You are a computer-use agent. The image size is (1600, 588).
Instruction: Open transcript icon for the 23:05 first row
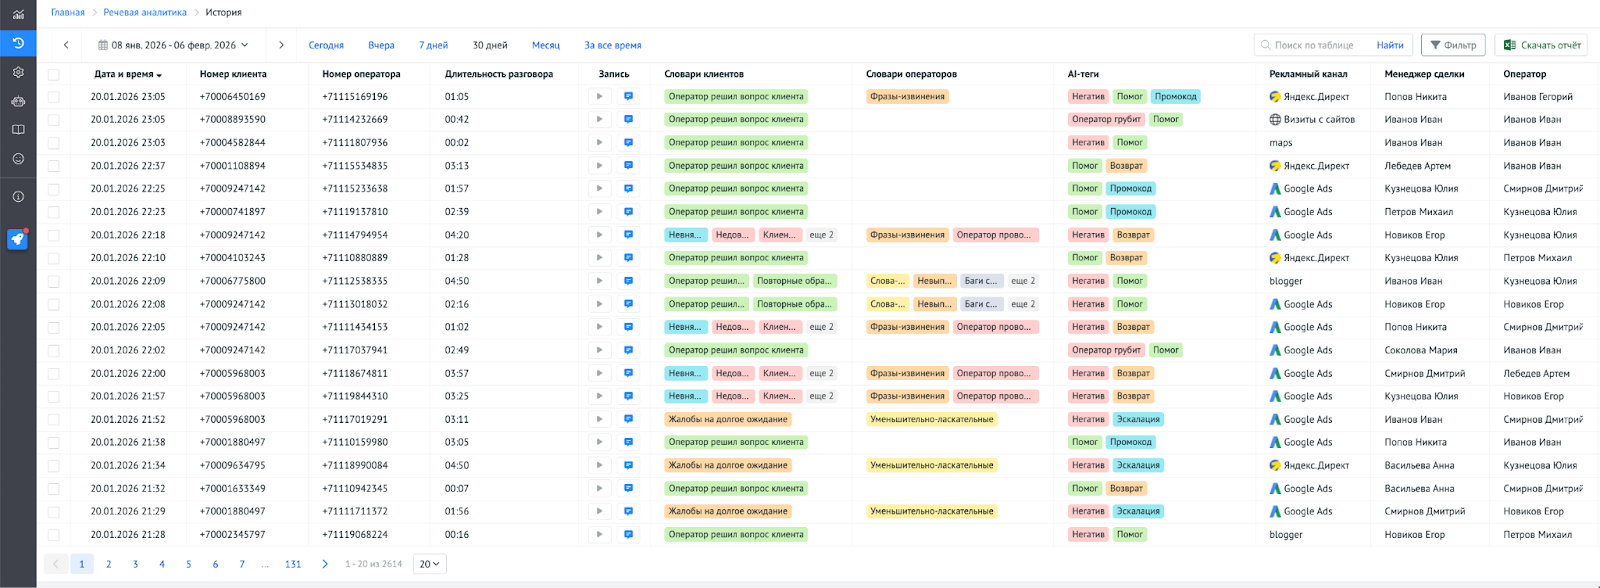click(628, 97)
